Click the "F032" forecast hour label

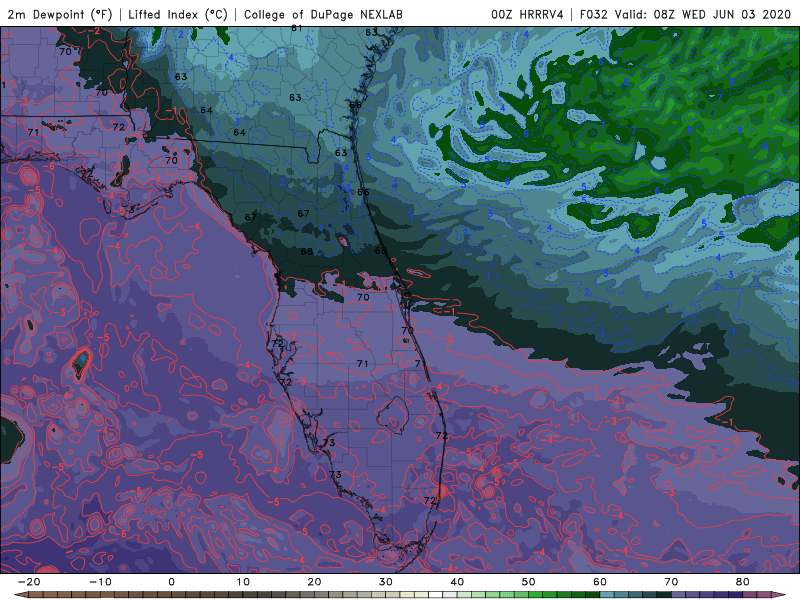click(x=594, y=14)
